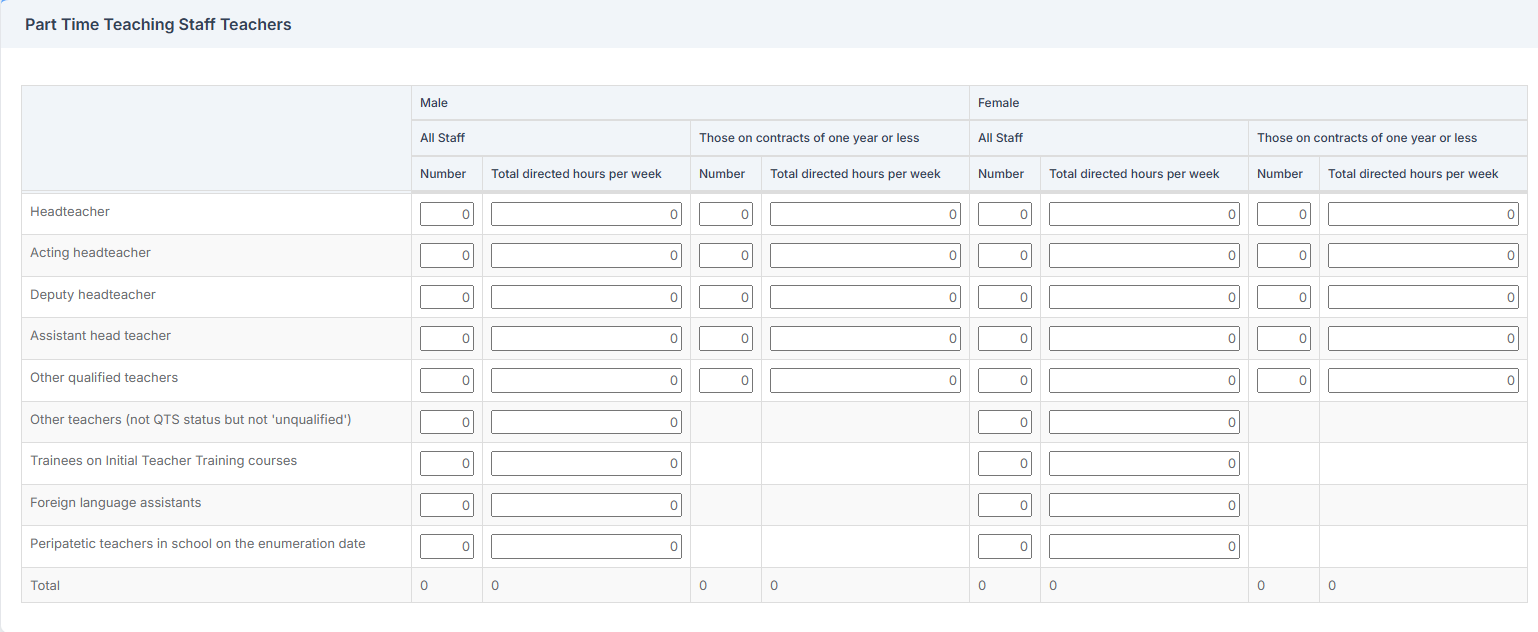Select Headteacher female all-staff total directed hours field
Viewport: 1538px width, 632px height.
[1144, 214]
